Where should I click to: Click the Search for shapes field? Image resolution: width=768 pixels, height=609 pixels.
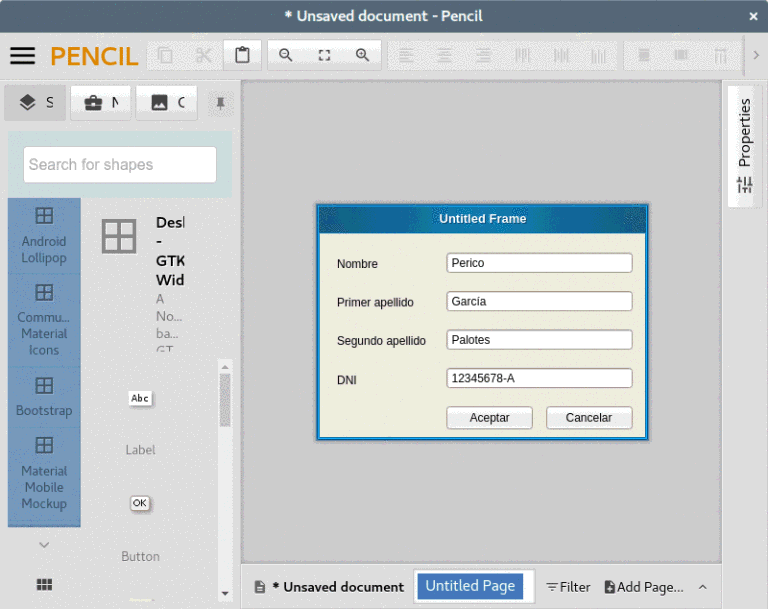tap(120, 165)
